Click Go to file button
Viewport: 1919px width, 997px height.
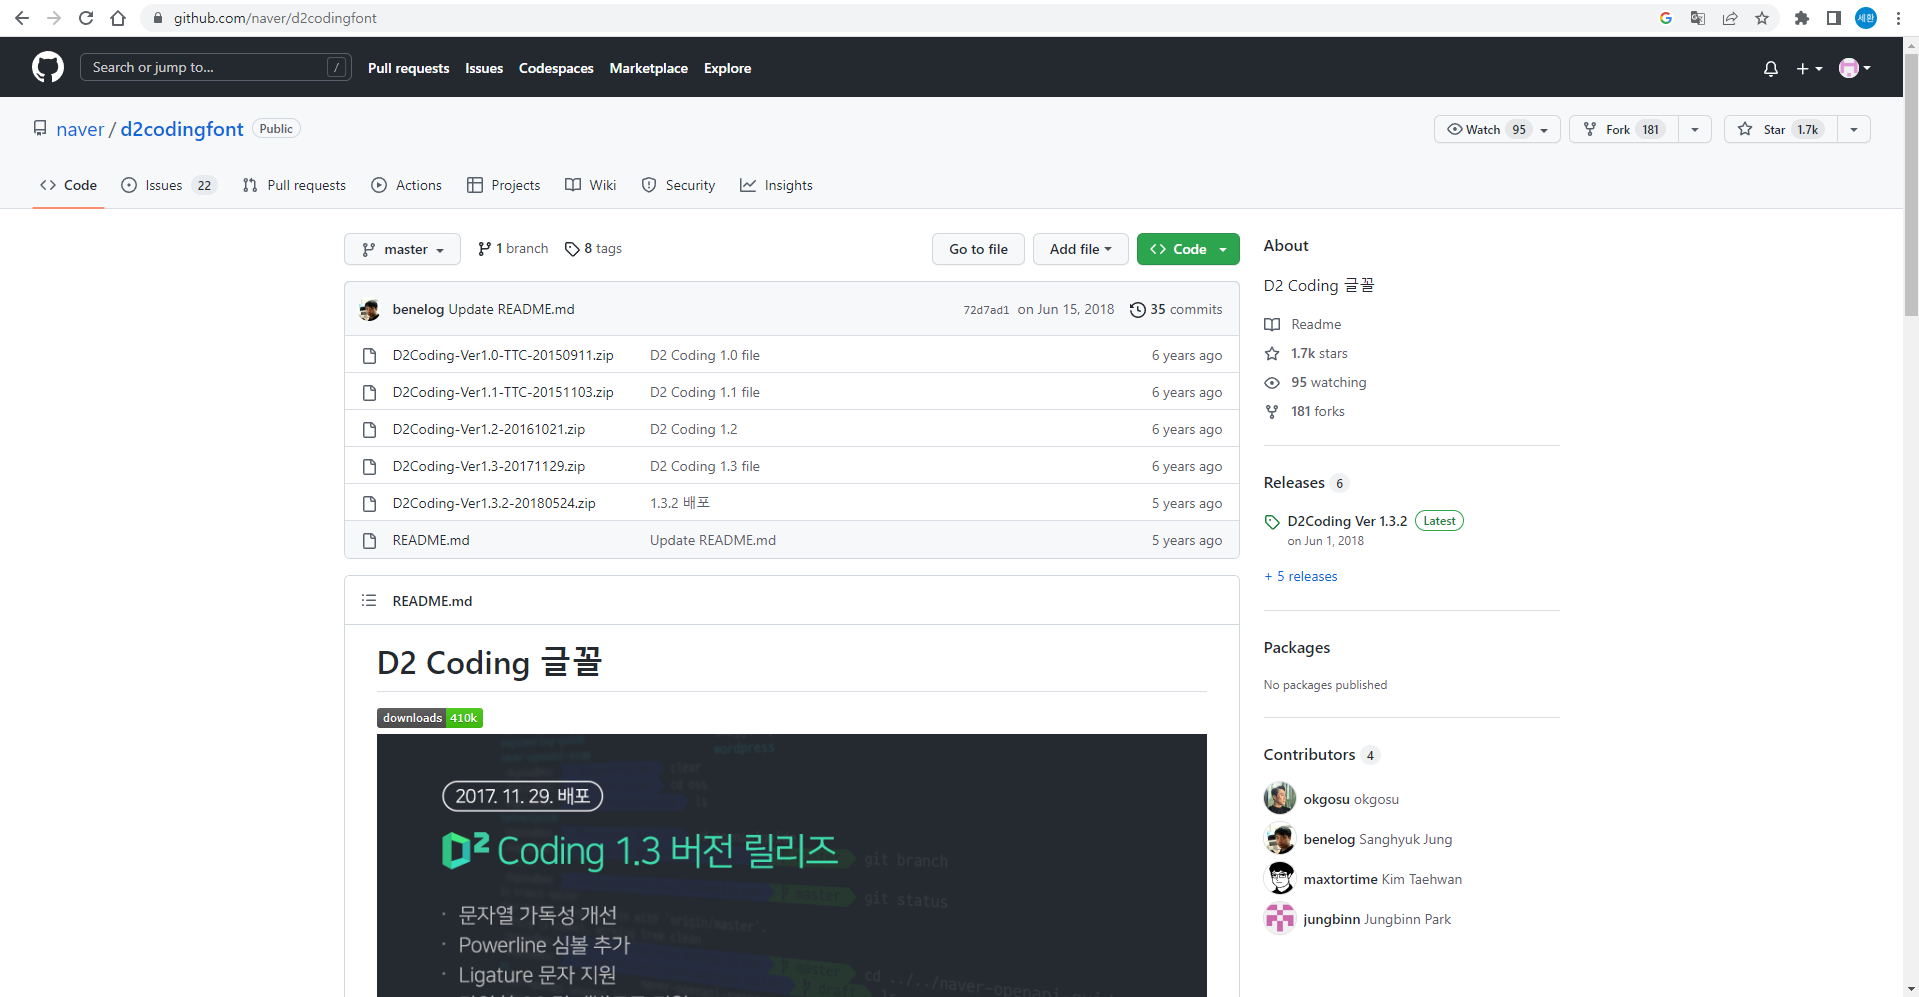[x=978, y=249]
